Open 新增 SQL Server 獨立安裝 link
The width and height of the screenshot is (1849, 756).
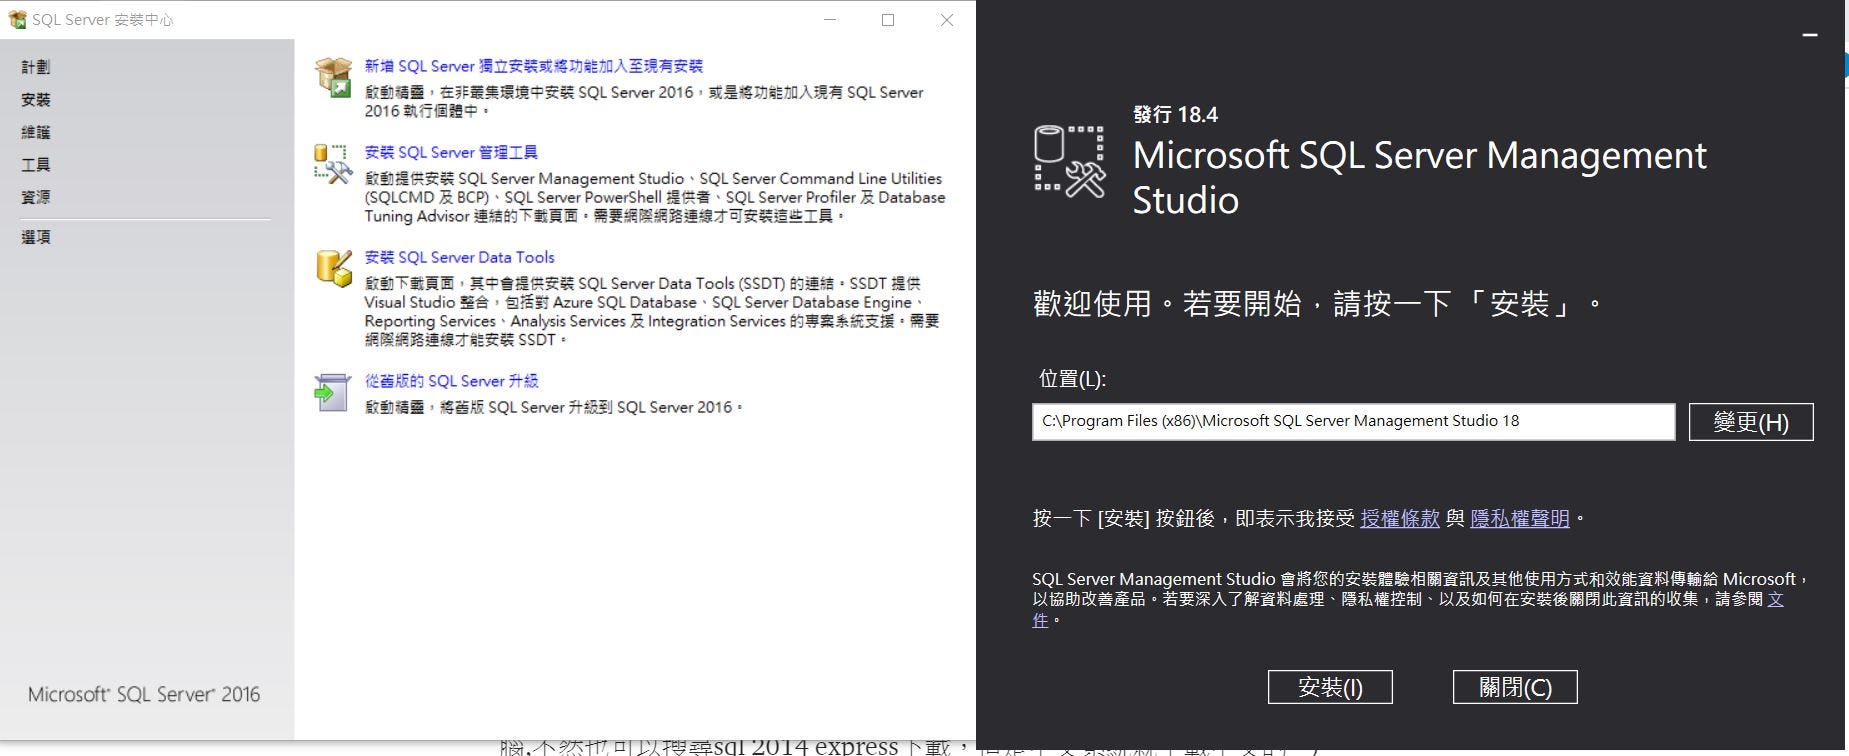[533, 66]
